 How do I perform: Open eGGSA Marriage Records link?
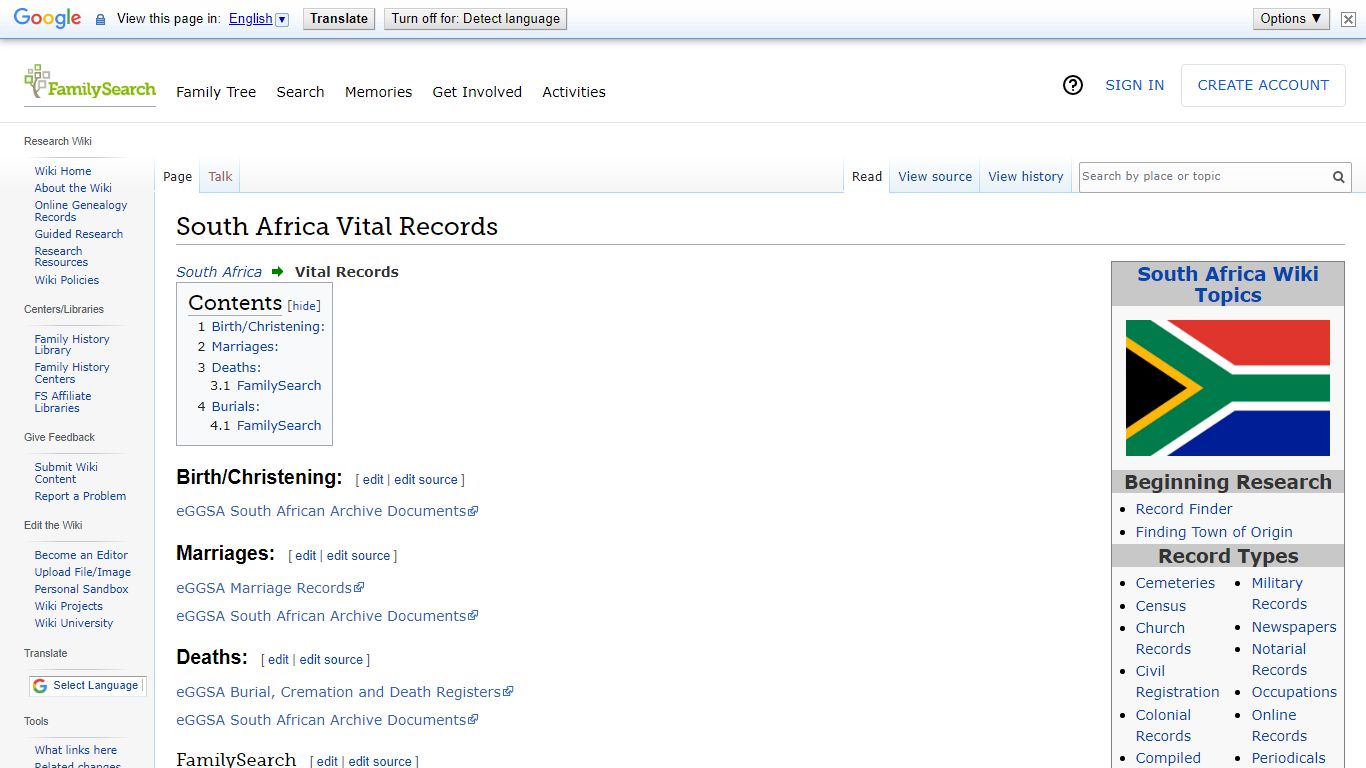[270, 588]
